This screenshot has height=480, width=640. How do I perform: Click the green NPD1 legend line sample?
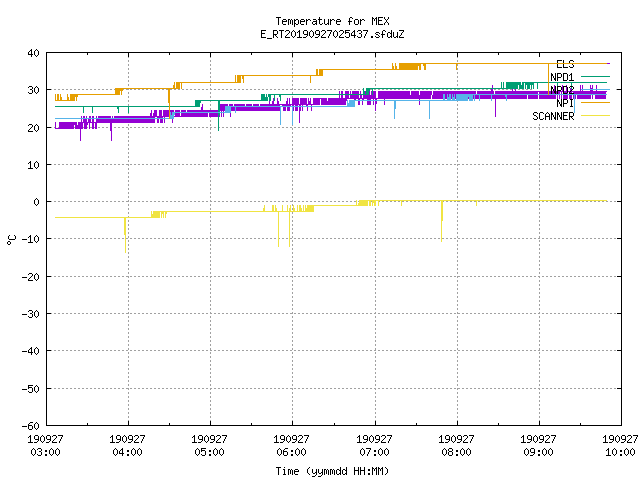click(595, 77)
